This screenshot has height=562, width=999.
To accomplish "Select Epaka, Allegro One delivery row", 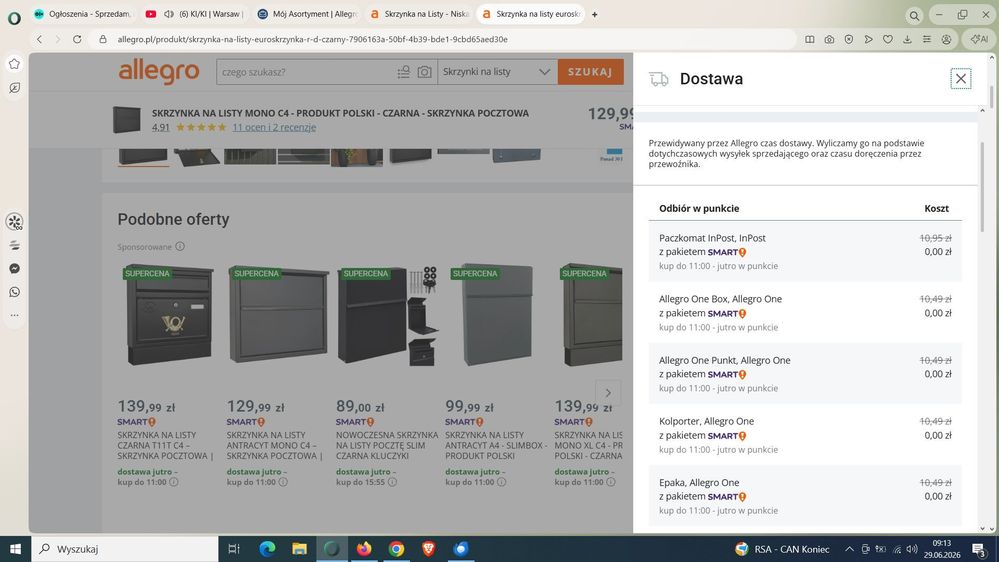I will click(805, 496).
